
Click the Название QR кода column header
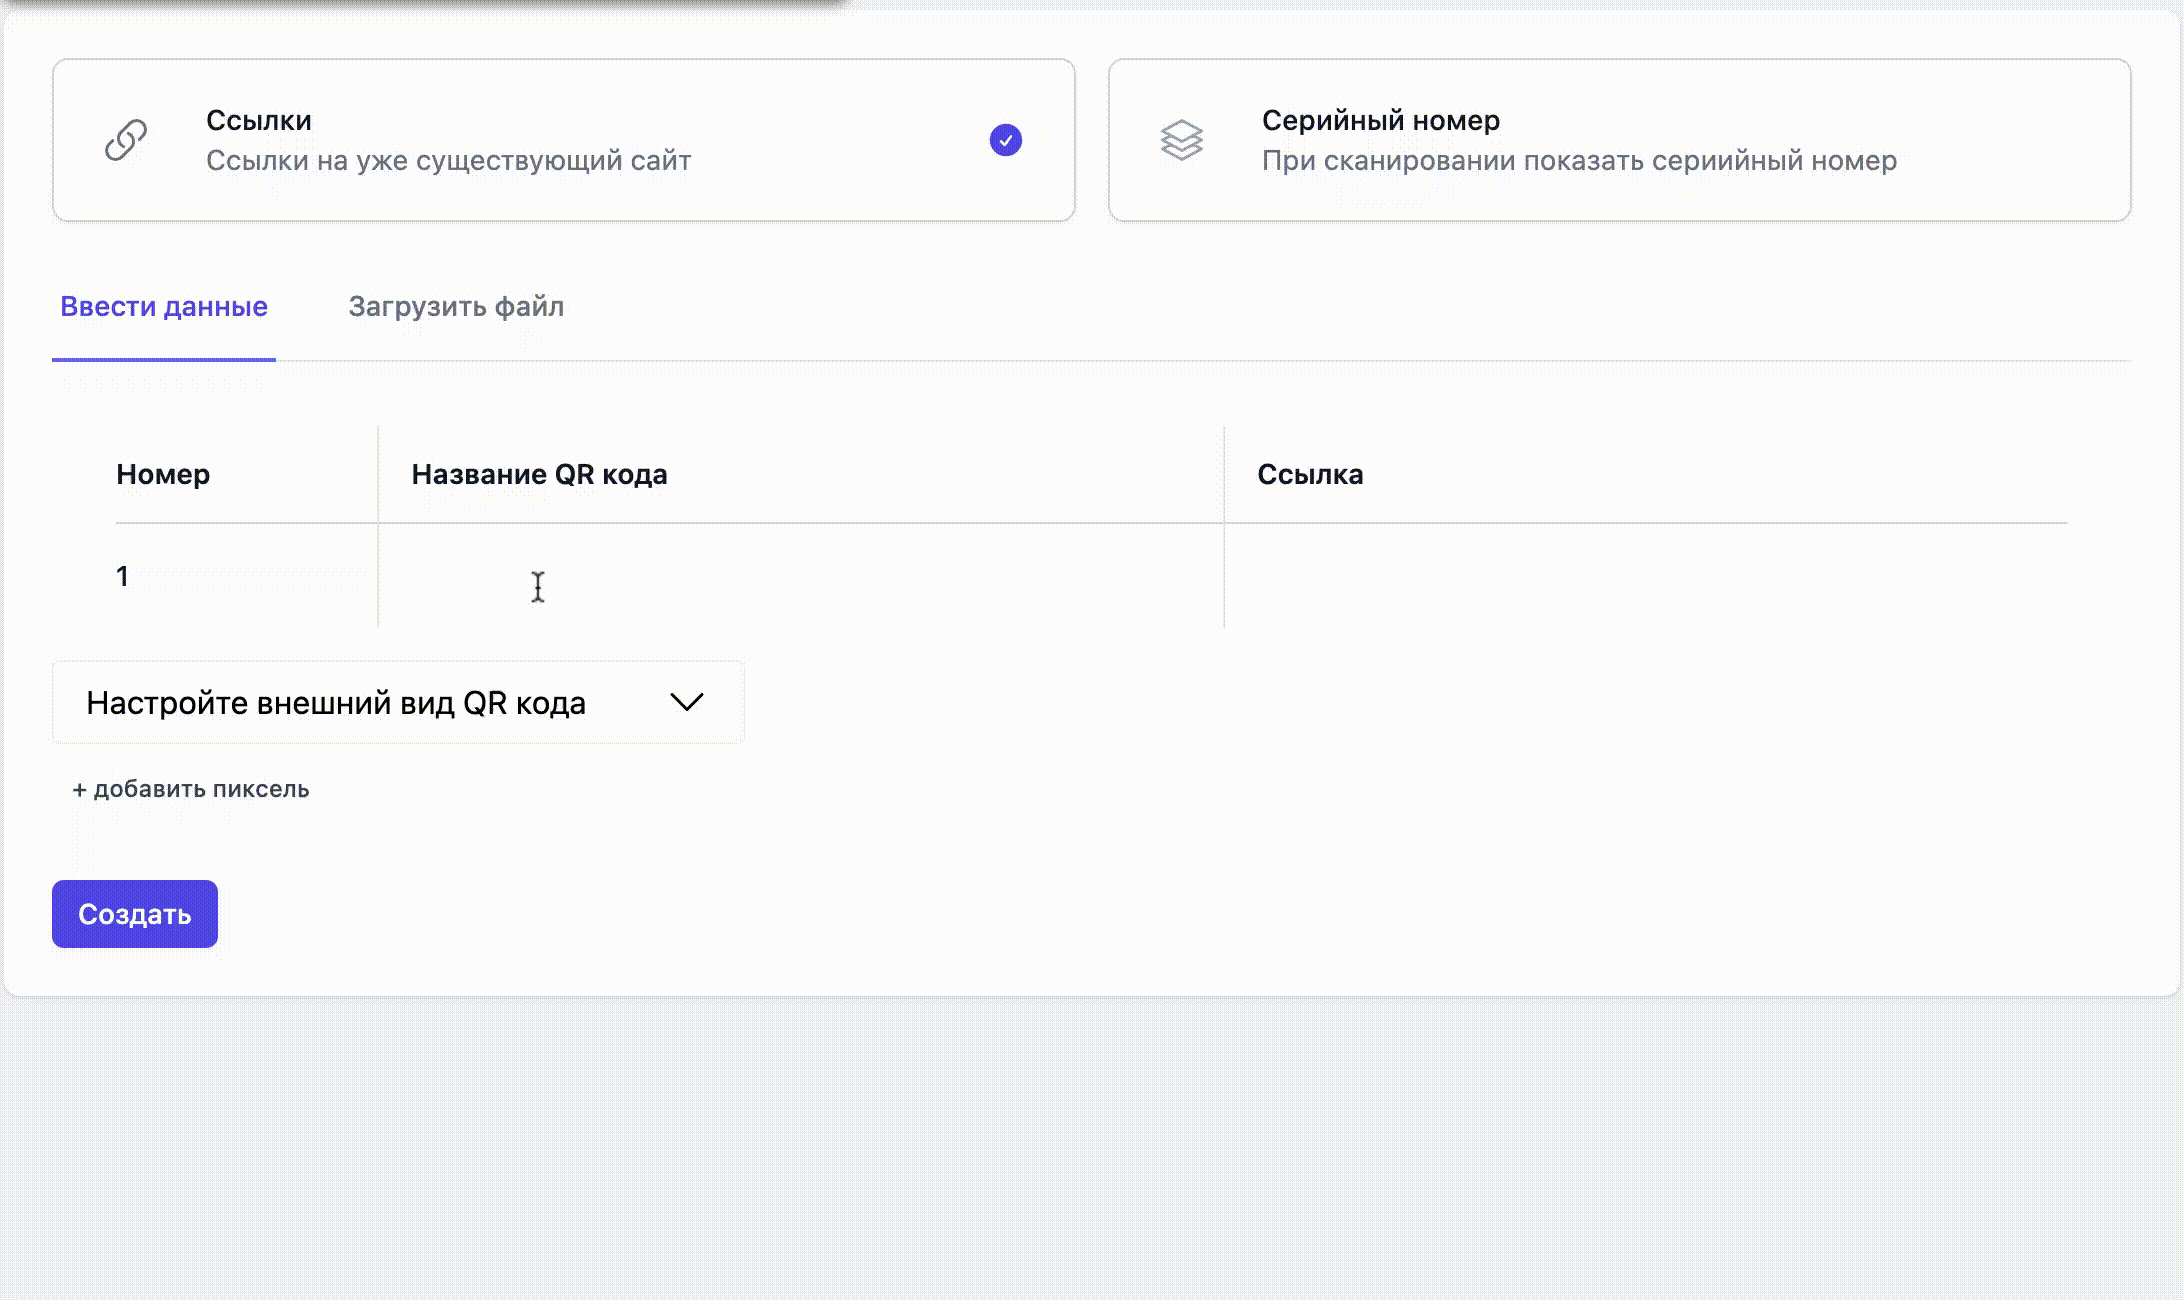[x=539, y=474]
